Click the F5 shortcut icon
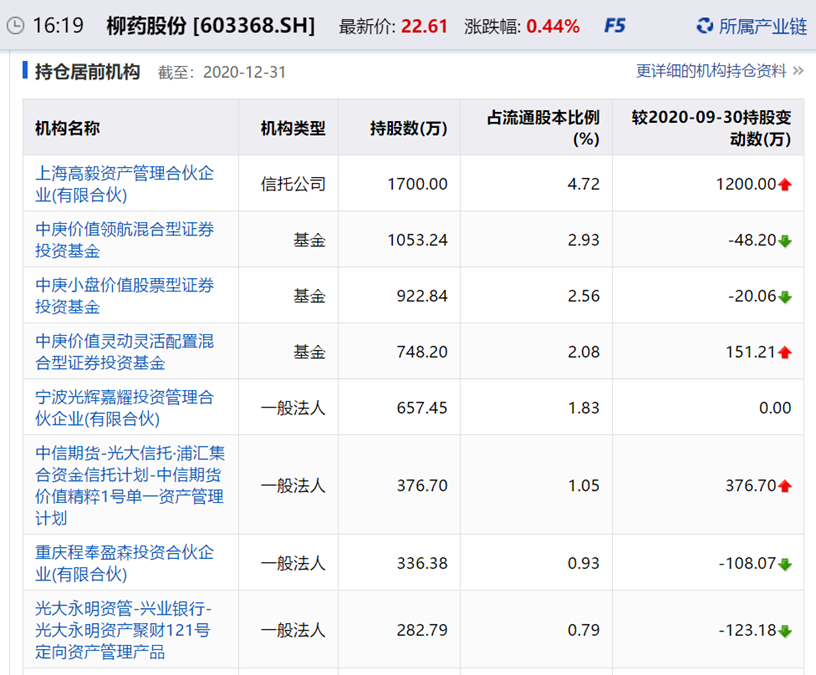 (615, 26)
